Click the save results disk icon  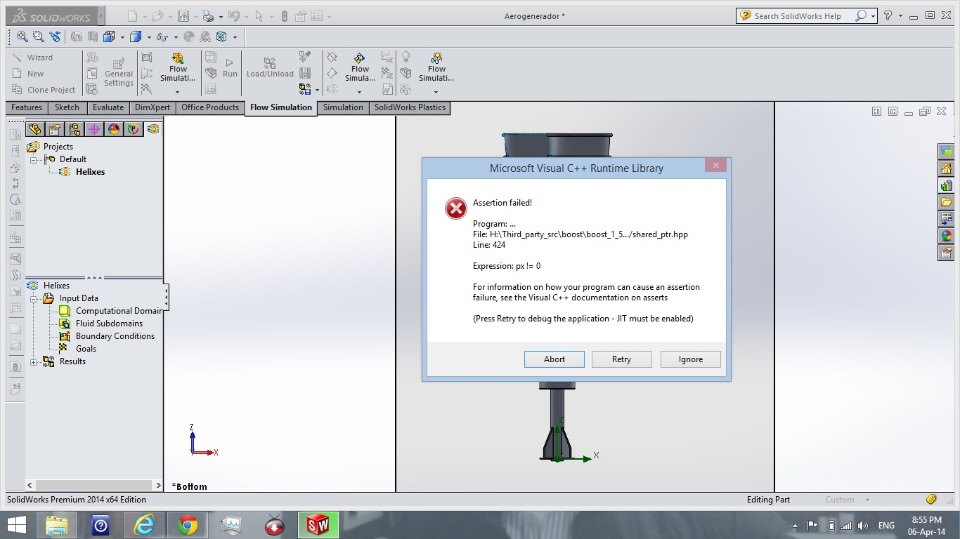click(x=304, y=73)
